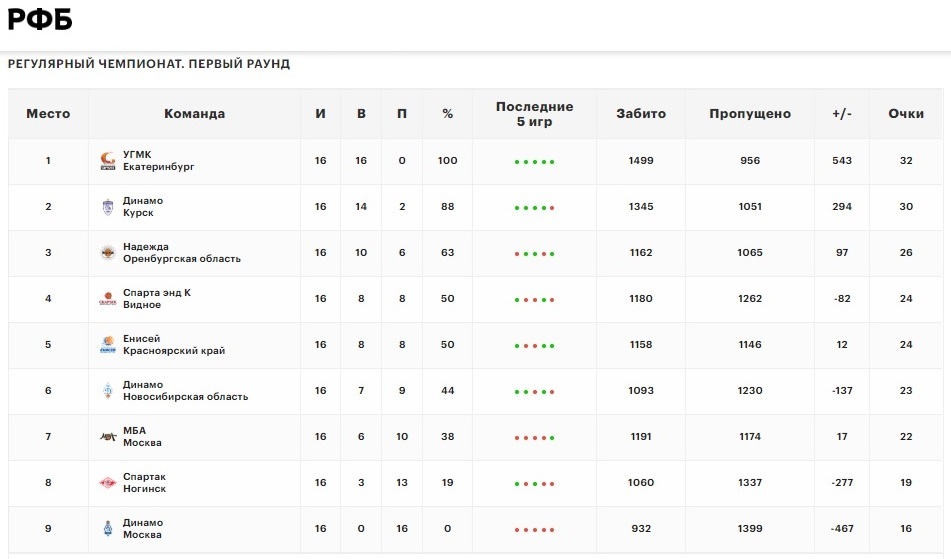The image size is (951, 559).
Task: Click last five games dots for Динамо Москва
Action: click(x=534, y=530)
